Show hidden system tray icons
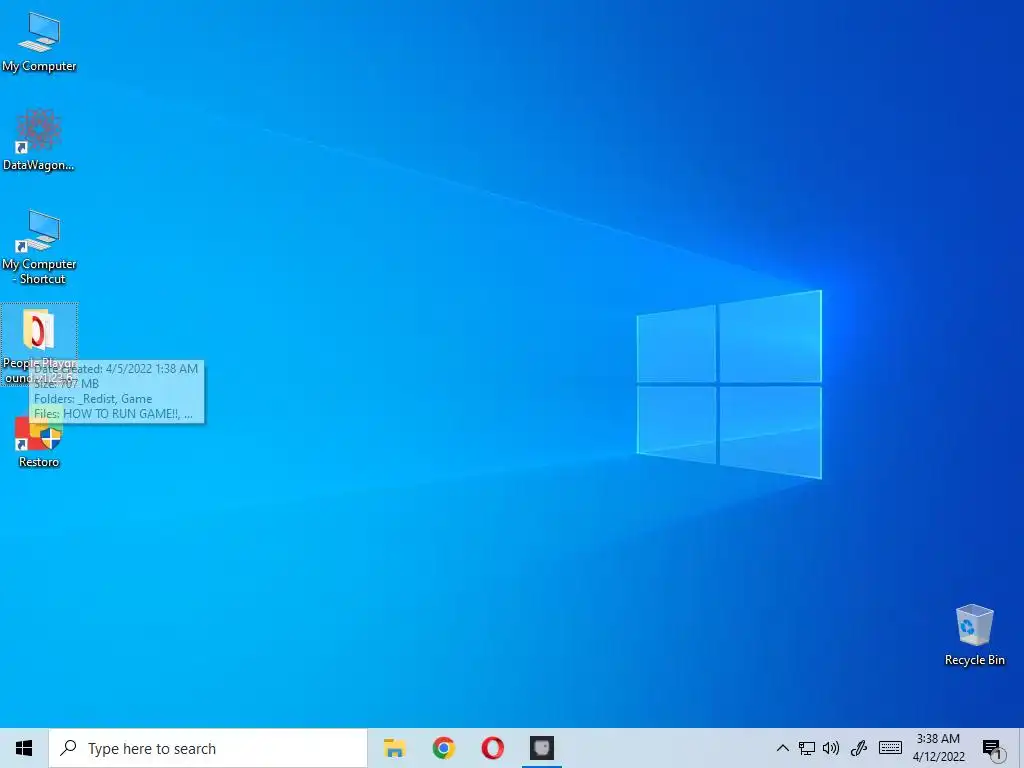This screenshot has height=768, width=1024. pyautogui.click(x=782, y=748)
